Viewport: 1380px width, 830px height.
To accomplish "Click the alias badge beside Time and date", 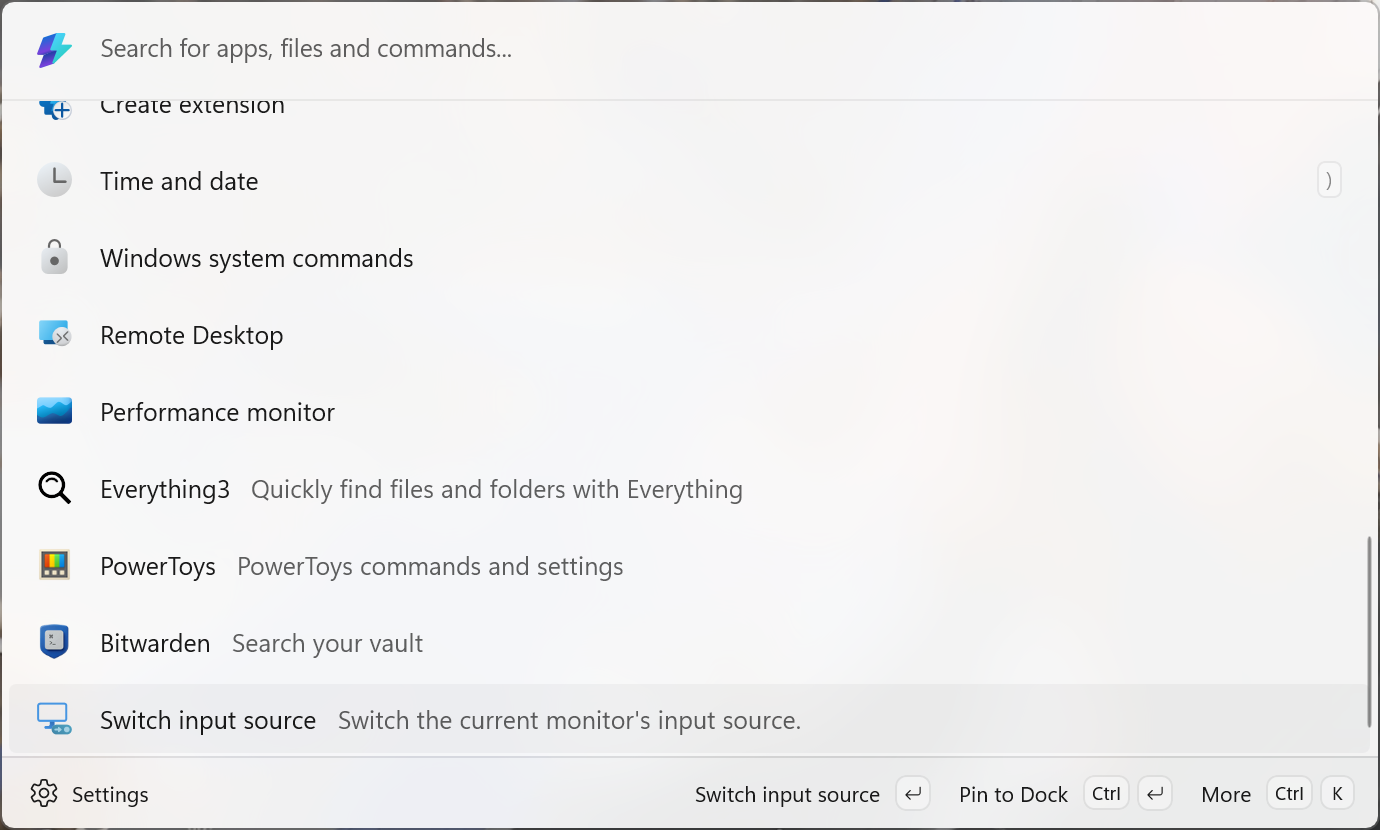I will (x=1329, y=181).
